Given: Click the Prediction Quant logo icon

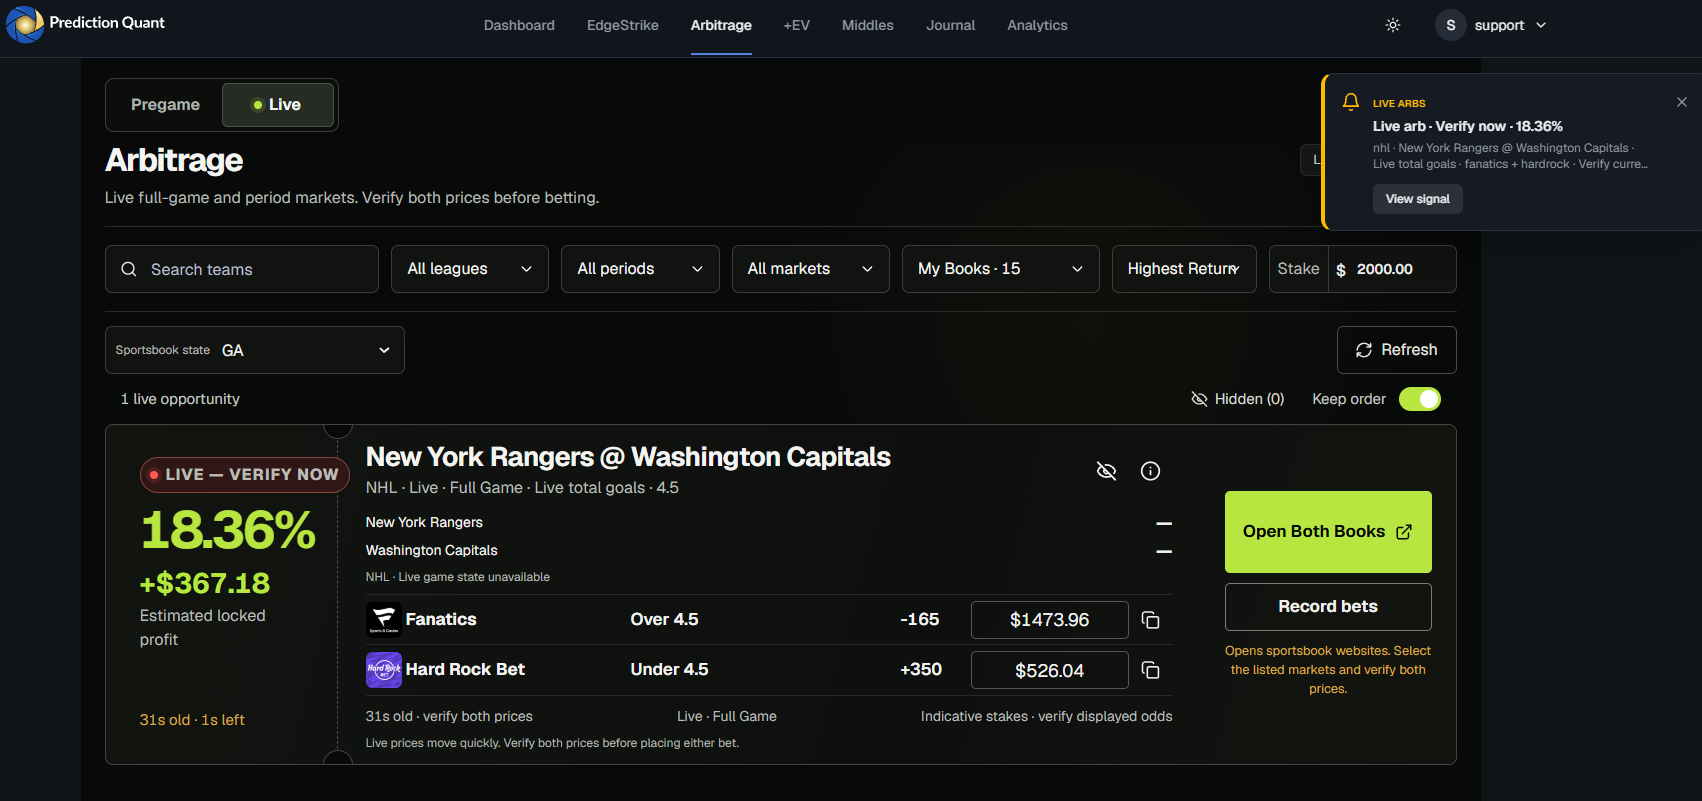Looking at the screenshot, I should point(25,24).
